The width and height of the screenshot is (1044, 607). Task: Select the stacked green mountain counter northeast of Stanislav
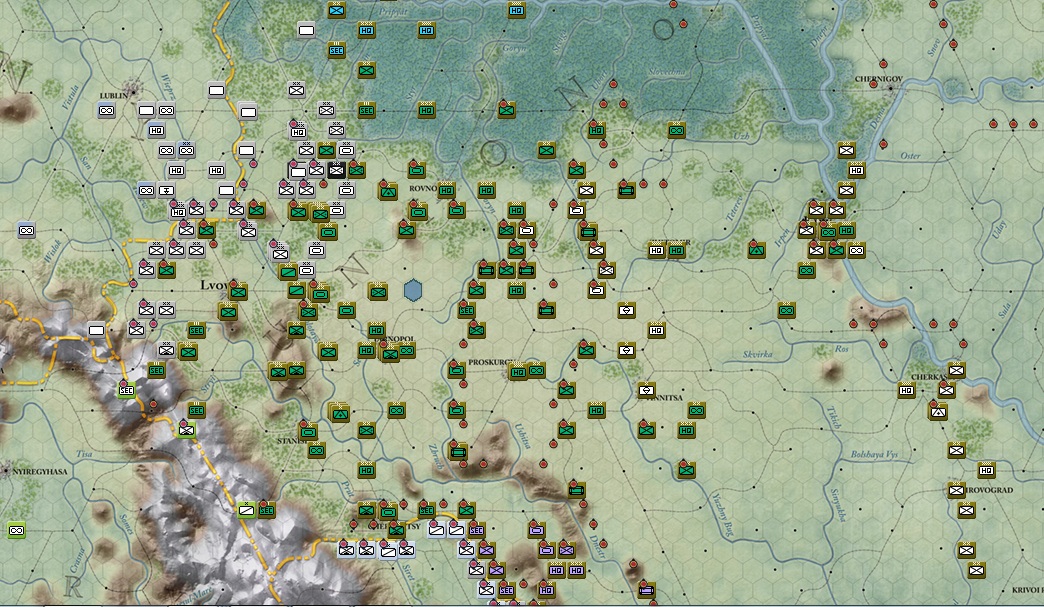click(x=340, y=413)
